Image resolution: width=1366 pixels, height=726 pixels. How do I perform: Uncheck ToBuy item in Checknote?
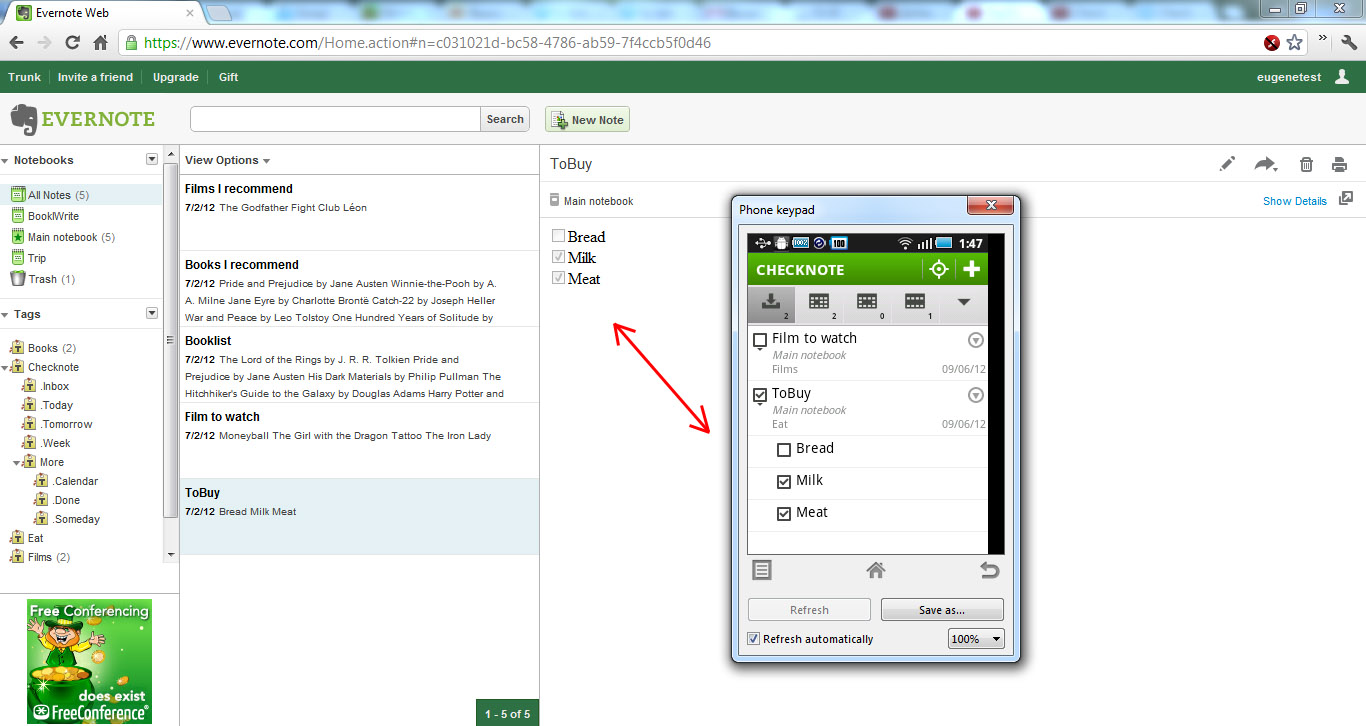click(760, 395)
